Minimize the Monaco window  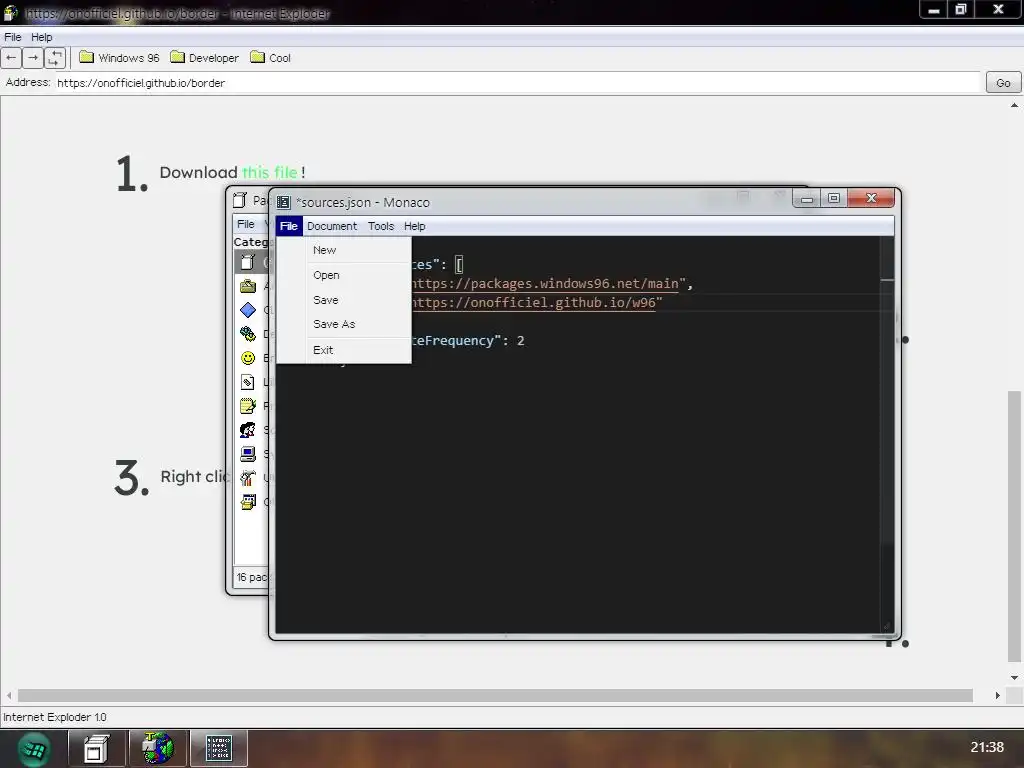click(x=807, y=198)
